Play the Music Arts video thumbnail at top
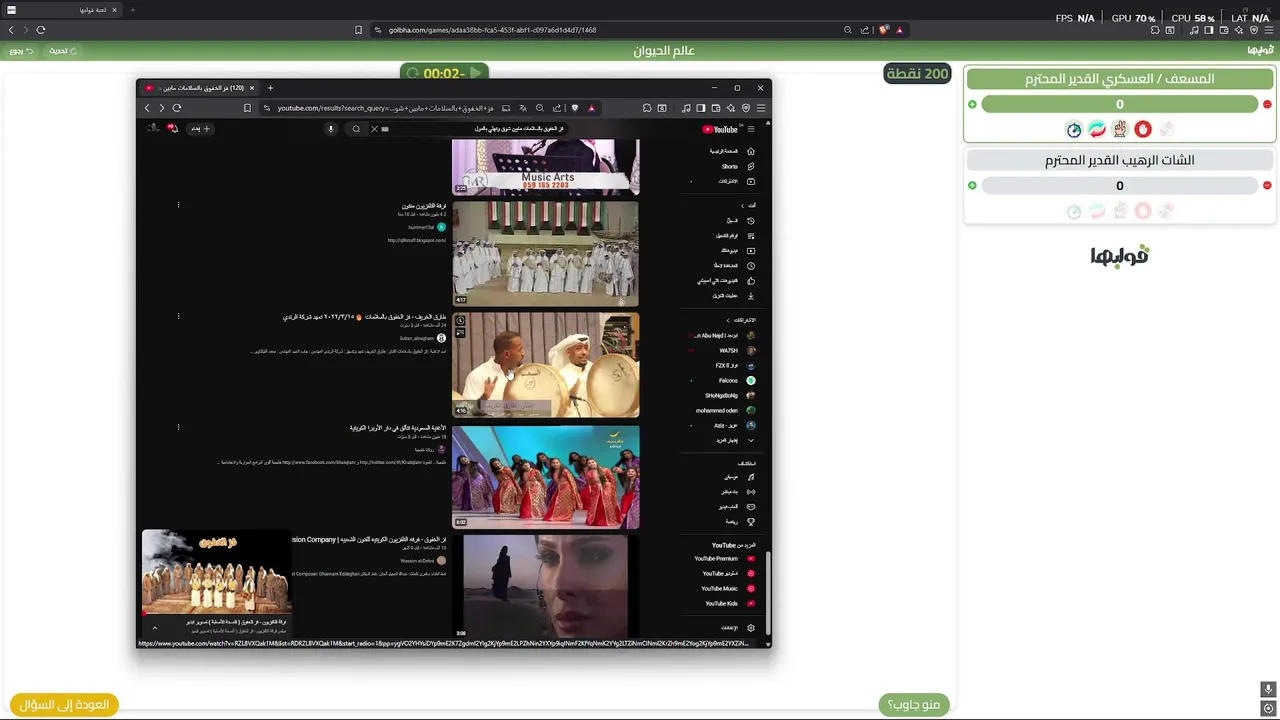This screenshot has width=1280, height=720. click(x=545, y=166)
